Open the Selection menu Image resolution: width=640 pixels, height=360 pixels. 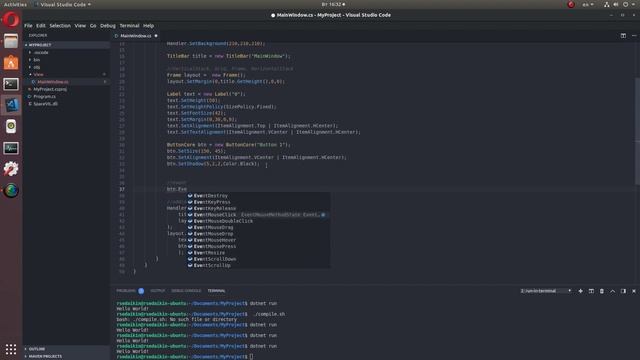[60, 26]
